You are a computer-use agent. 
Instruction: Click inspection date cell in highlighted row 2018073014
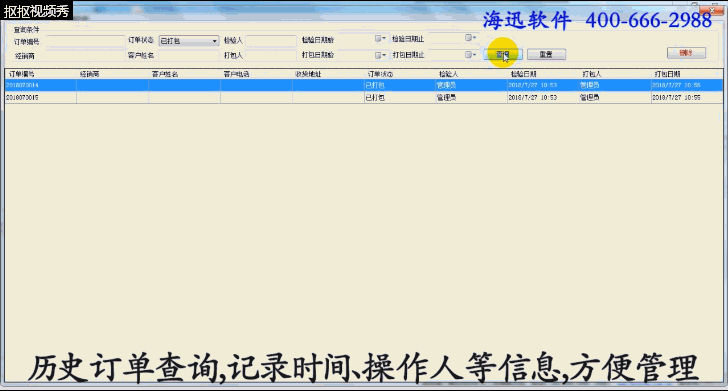point(543,85)
